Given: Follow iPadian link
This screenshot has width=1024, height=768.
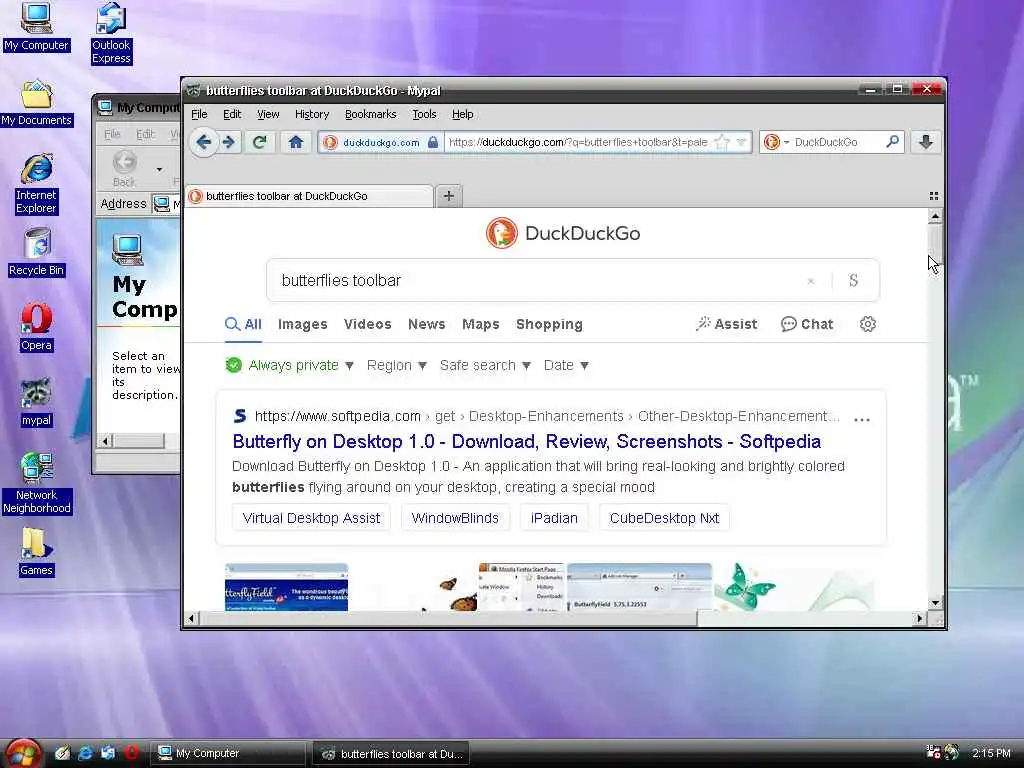Looking at the screenshot, I should (x=554, y=518).
